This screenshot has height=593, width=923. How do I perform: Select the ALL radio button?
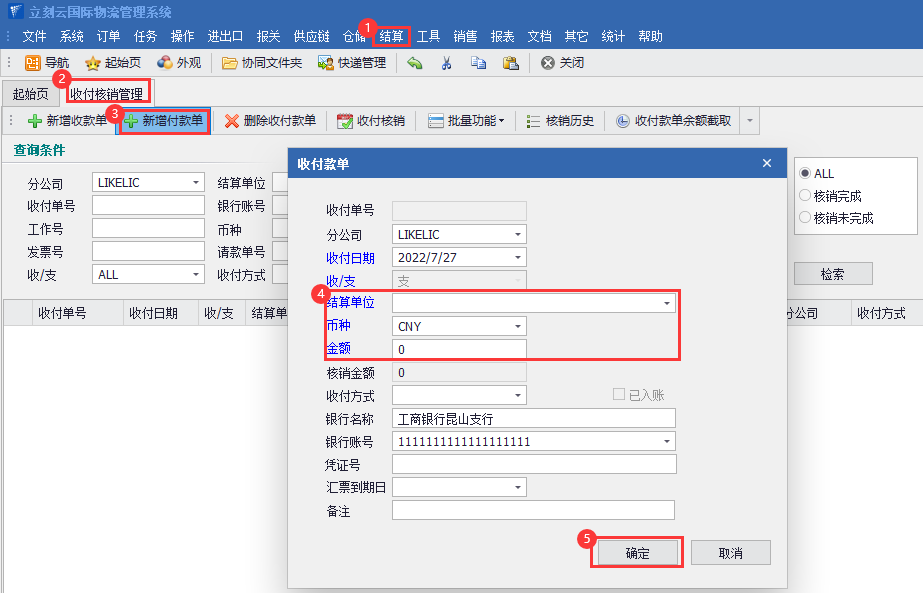805,174
